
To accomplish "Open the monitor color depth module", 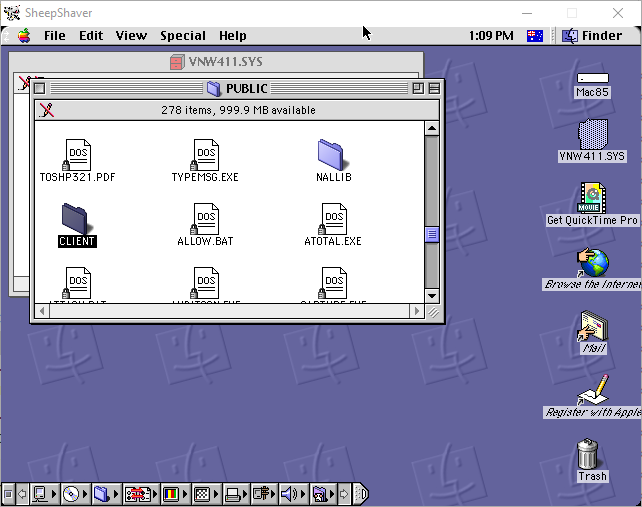I will click(175, 494).
